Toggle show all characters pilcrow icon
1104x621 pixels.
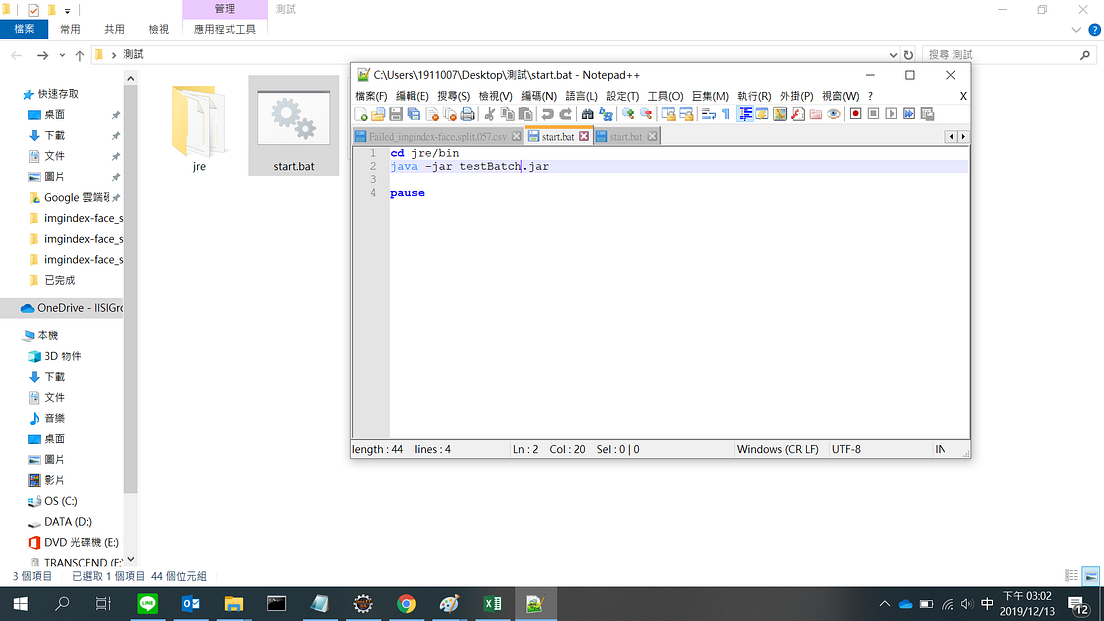pos(726,114)
